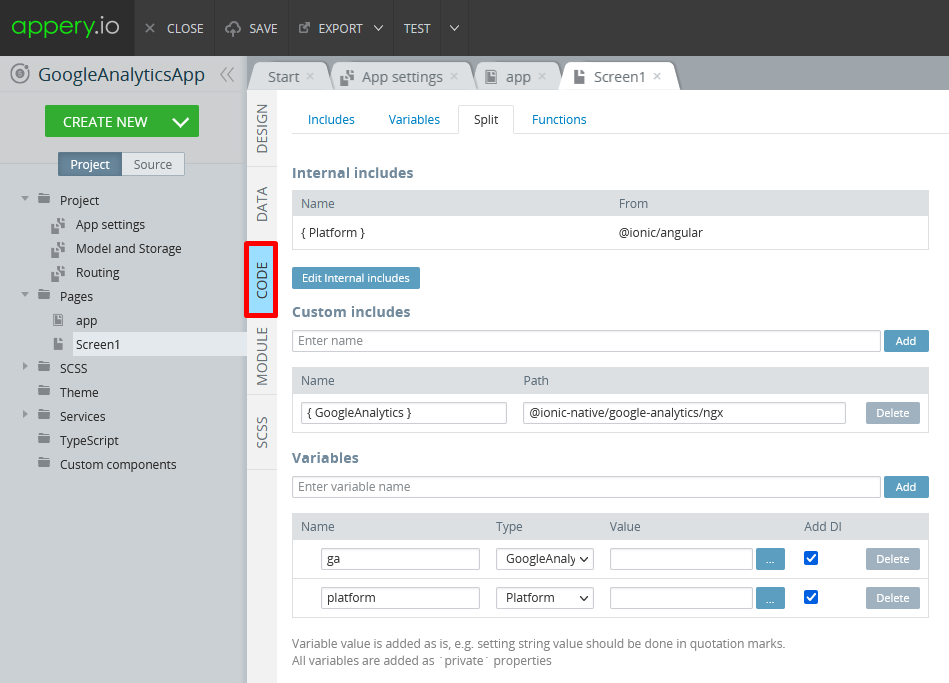Open the Platform type dropdown
The width and height of the screenshot is (949, 683).
pos(545,598)
